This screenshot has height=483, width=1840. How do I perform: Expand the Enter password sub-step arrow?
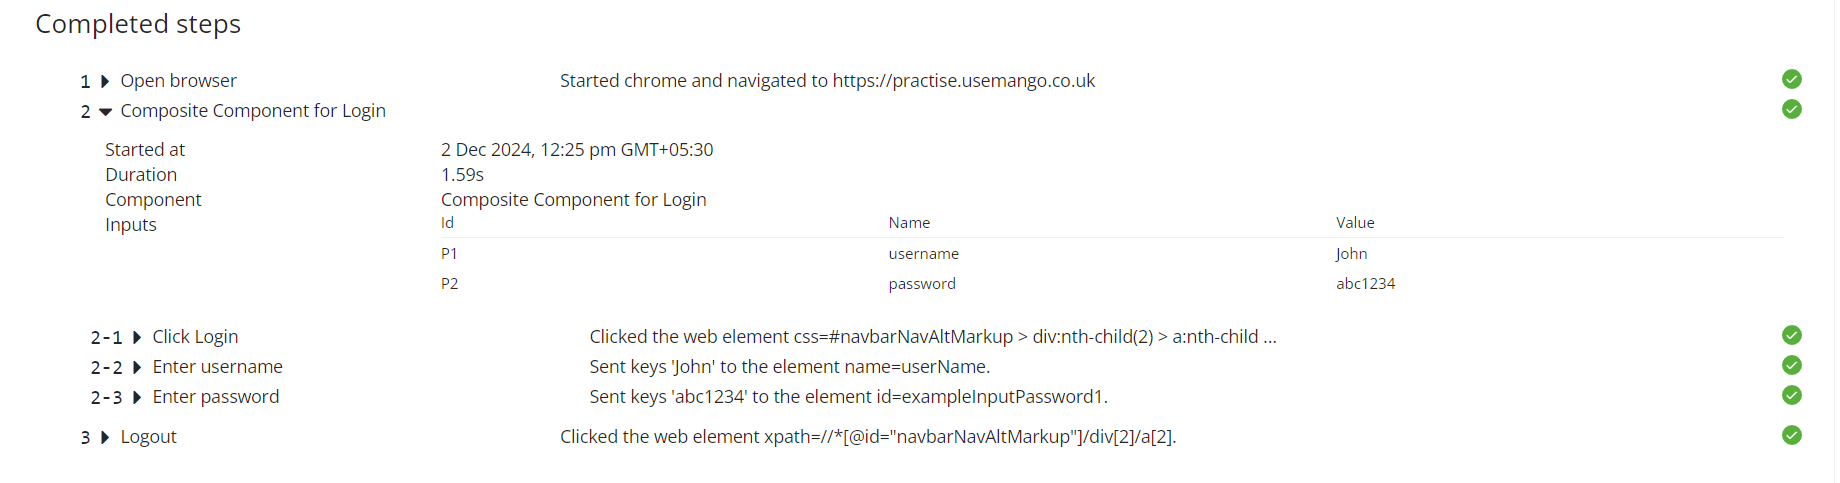(x=136, y=397)
